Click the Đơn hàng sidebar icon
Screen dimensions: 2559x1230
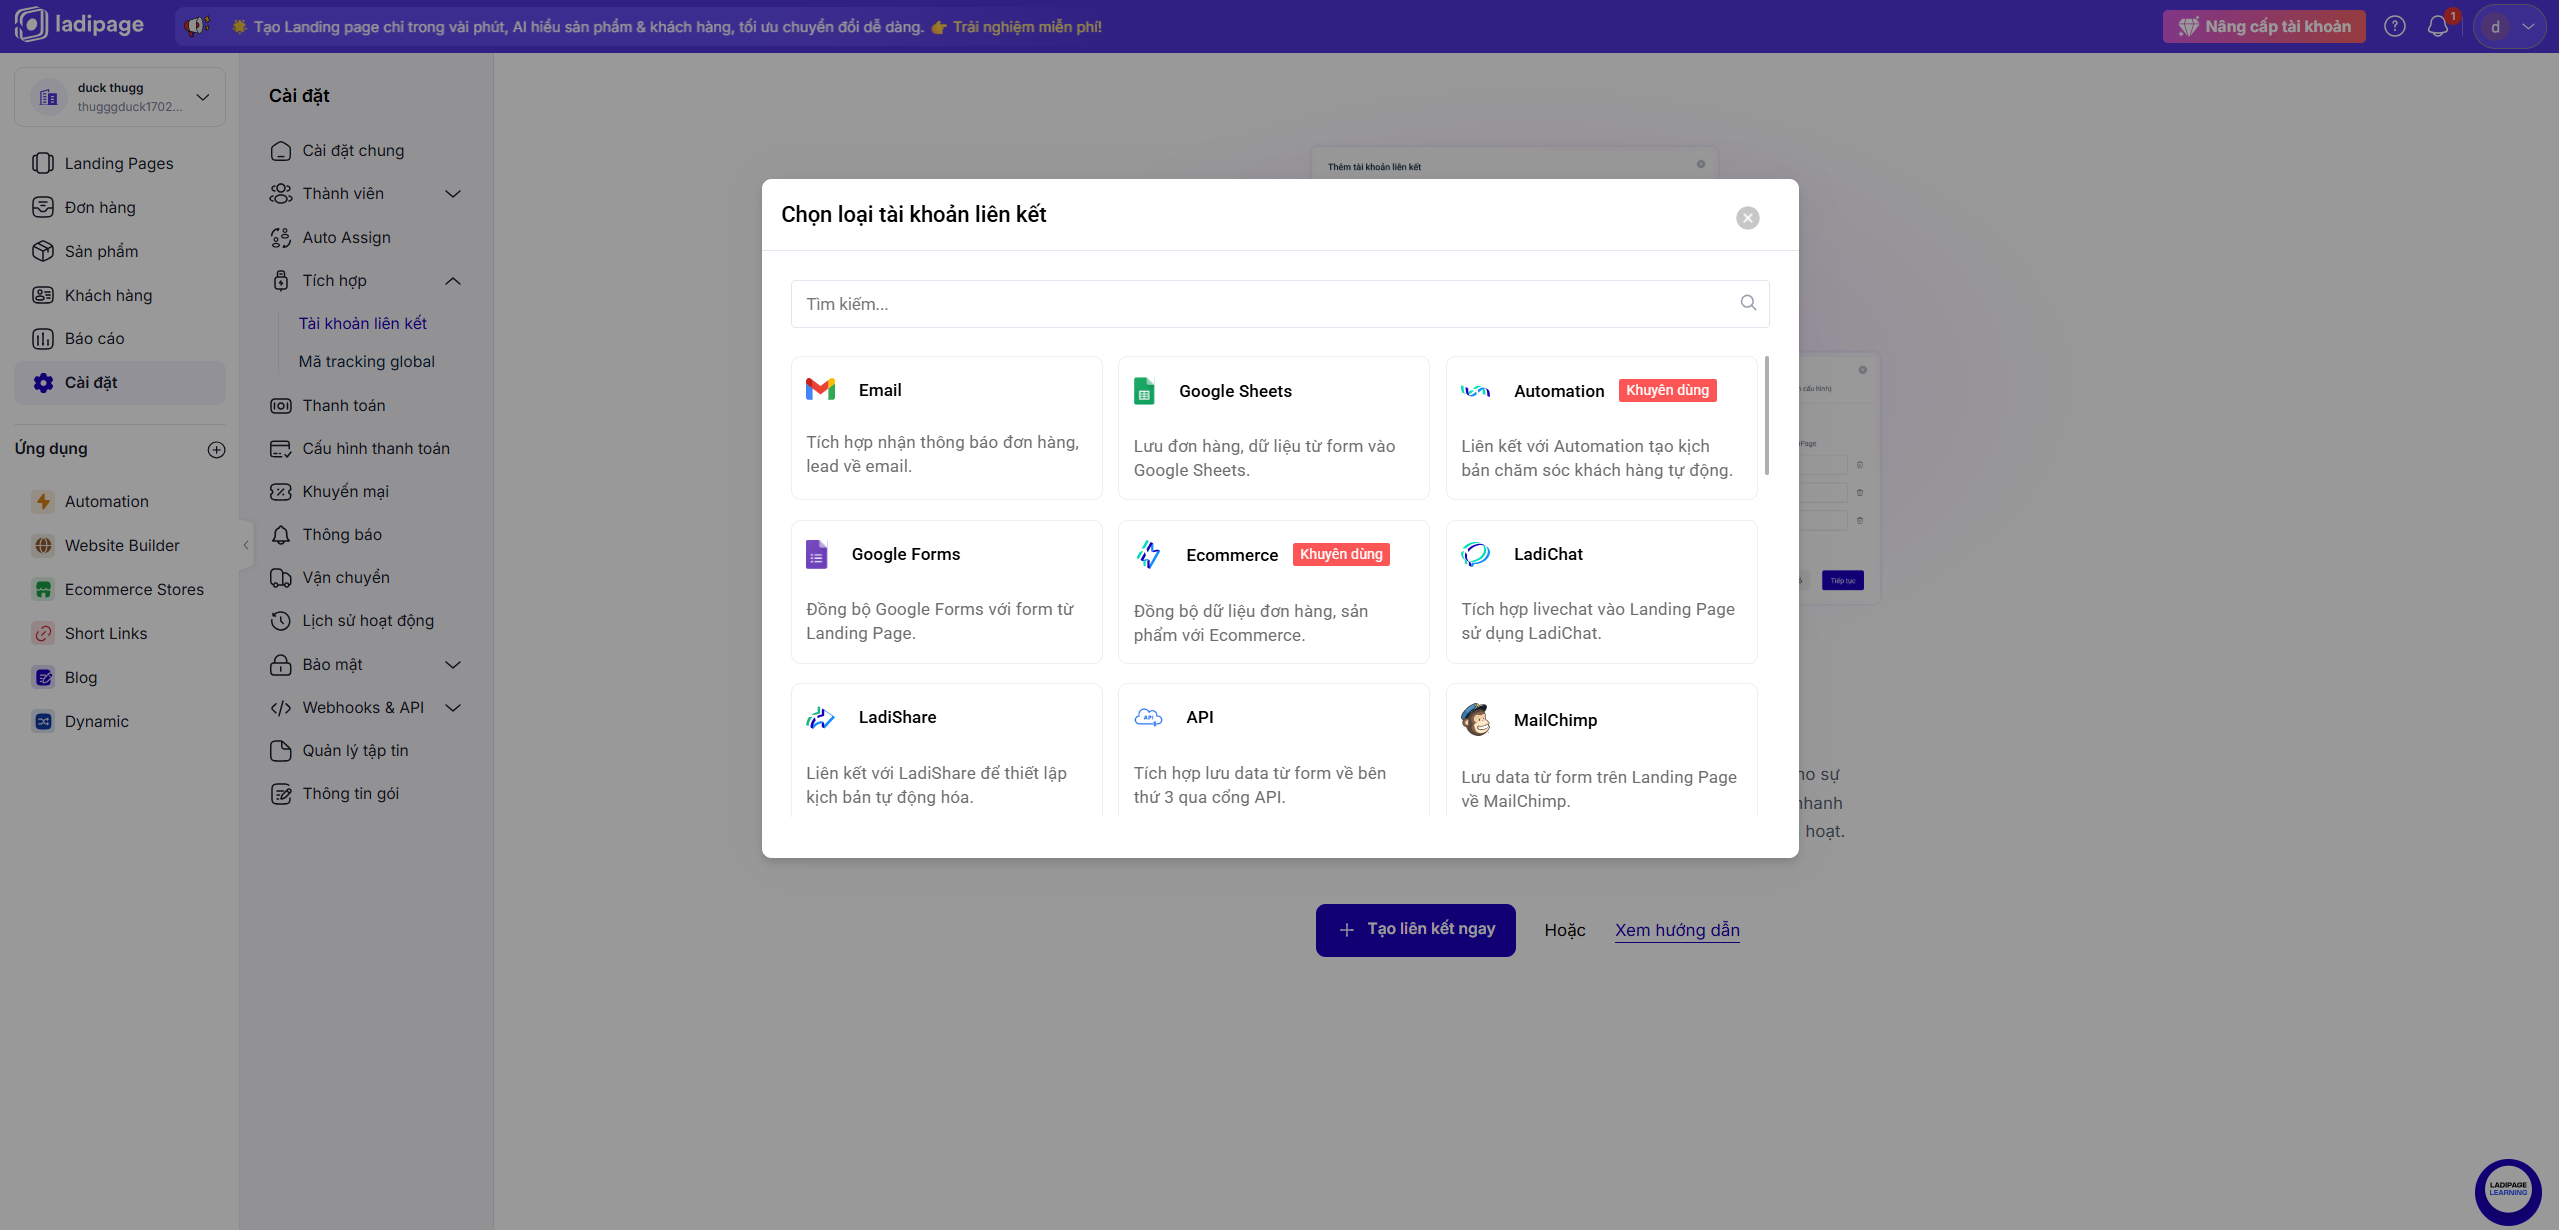[x=43, y=207]
